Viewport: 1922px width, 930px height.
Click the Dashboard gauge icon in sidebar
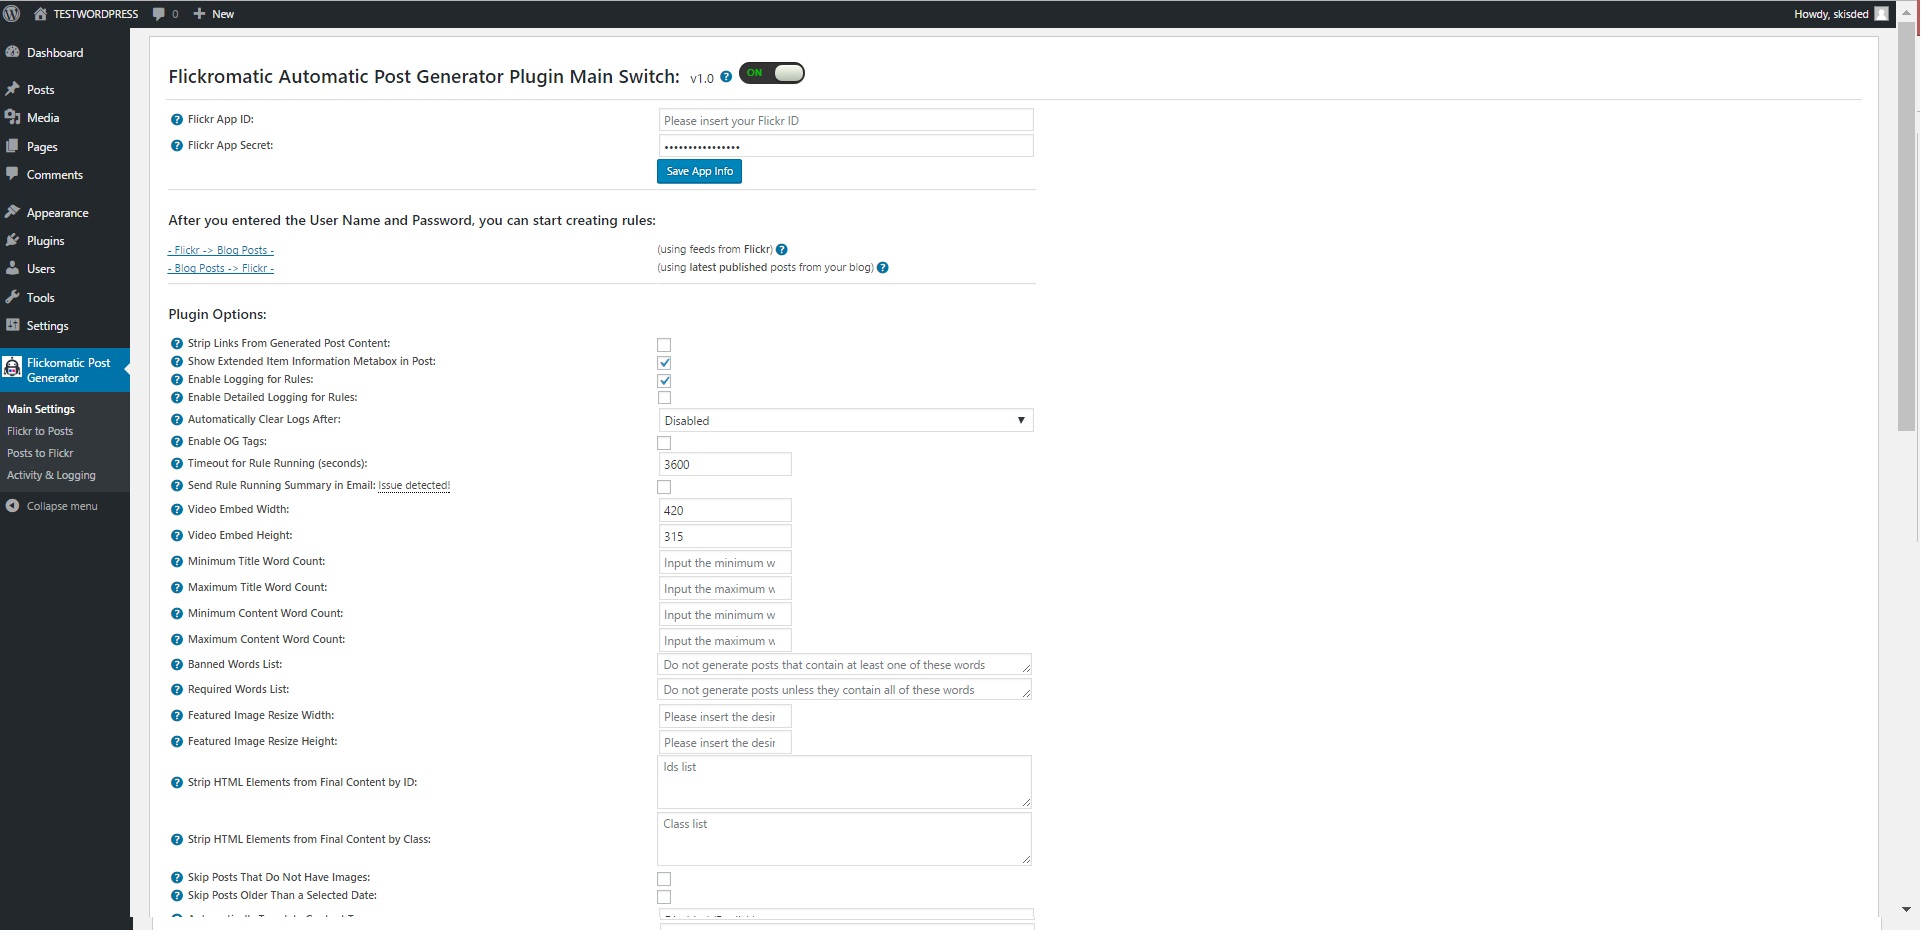pyautogui.click(x=13, y=52)
